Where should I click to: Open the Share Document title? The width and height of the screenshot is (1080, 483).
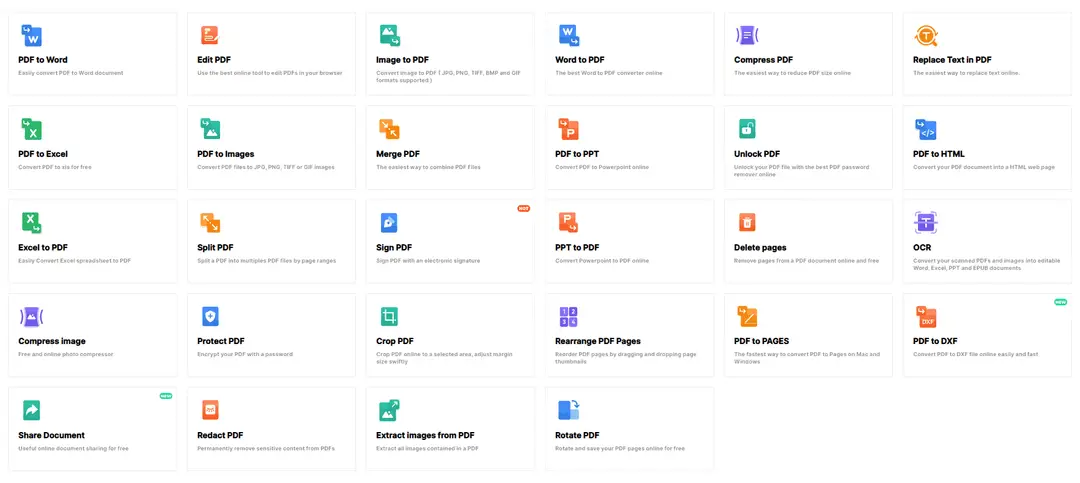(52, 435)
